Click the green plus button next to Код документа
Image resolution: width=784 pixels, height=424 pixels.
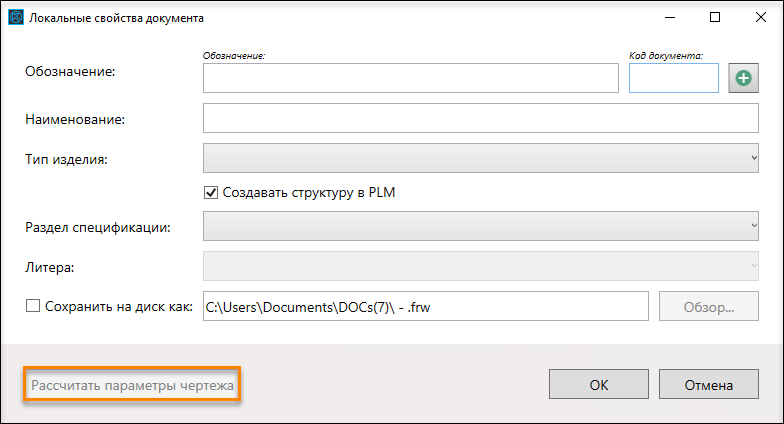click(743, 78)
